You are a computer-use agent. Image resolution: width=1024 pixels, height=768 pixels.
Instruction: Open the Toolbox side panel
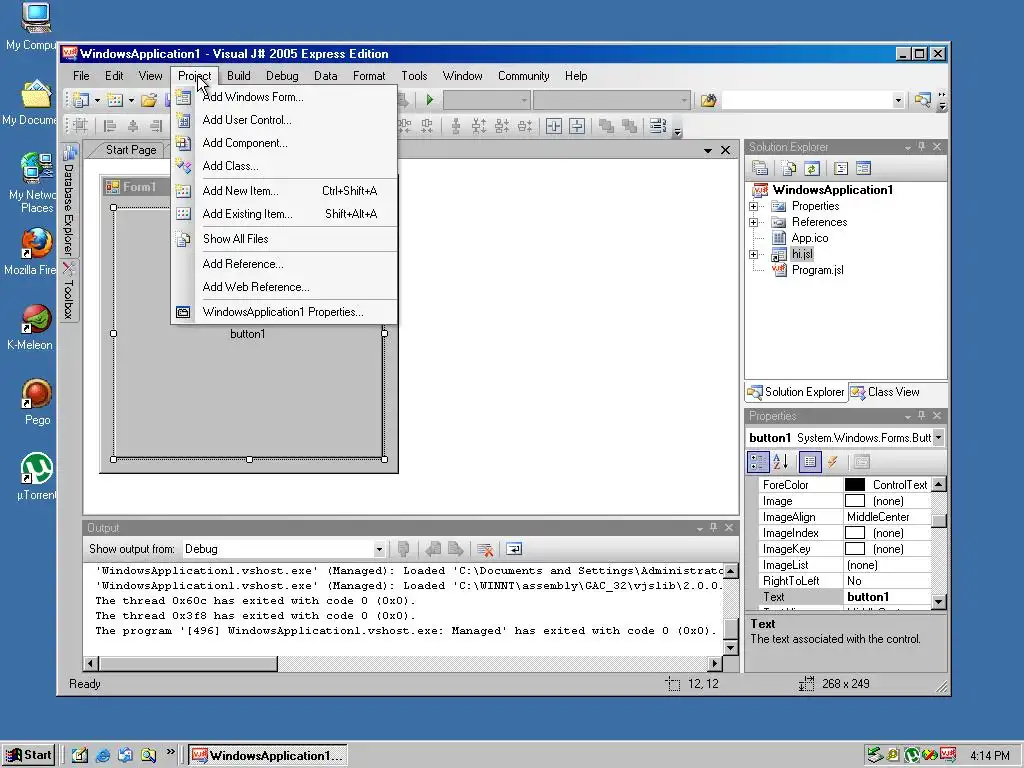coord(69,291)
